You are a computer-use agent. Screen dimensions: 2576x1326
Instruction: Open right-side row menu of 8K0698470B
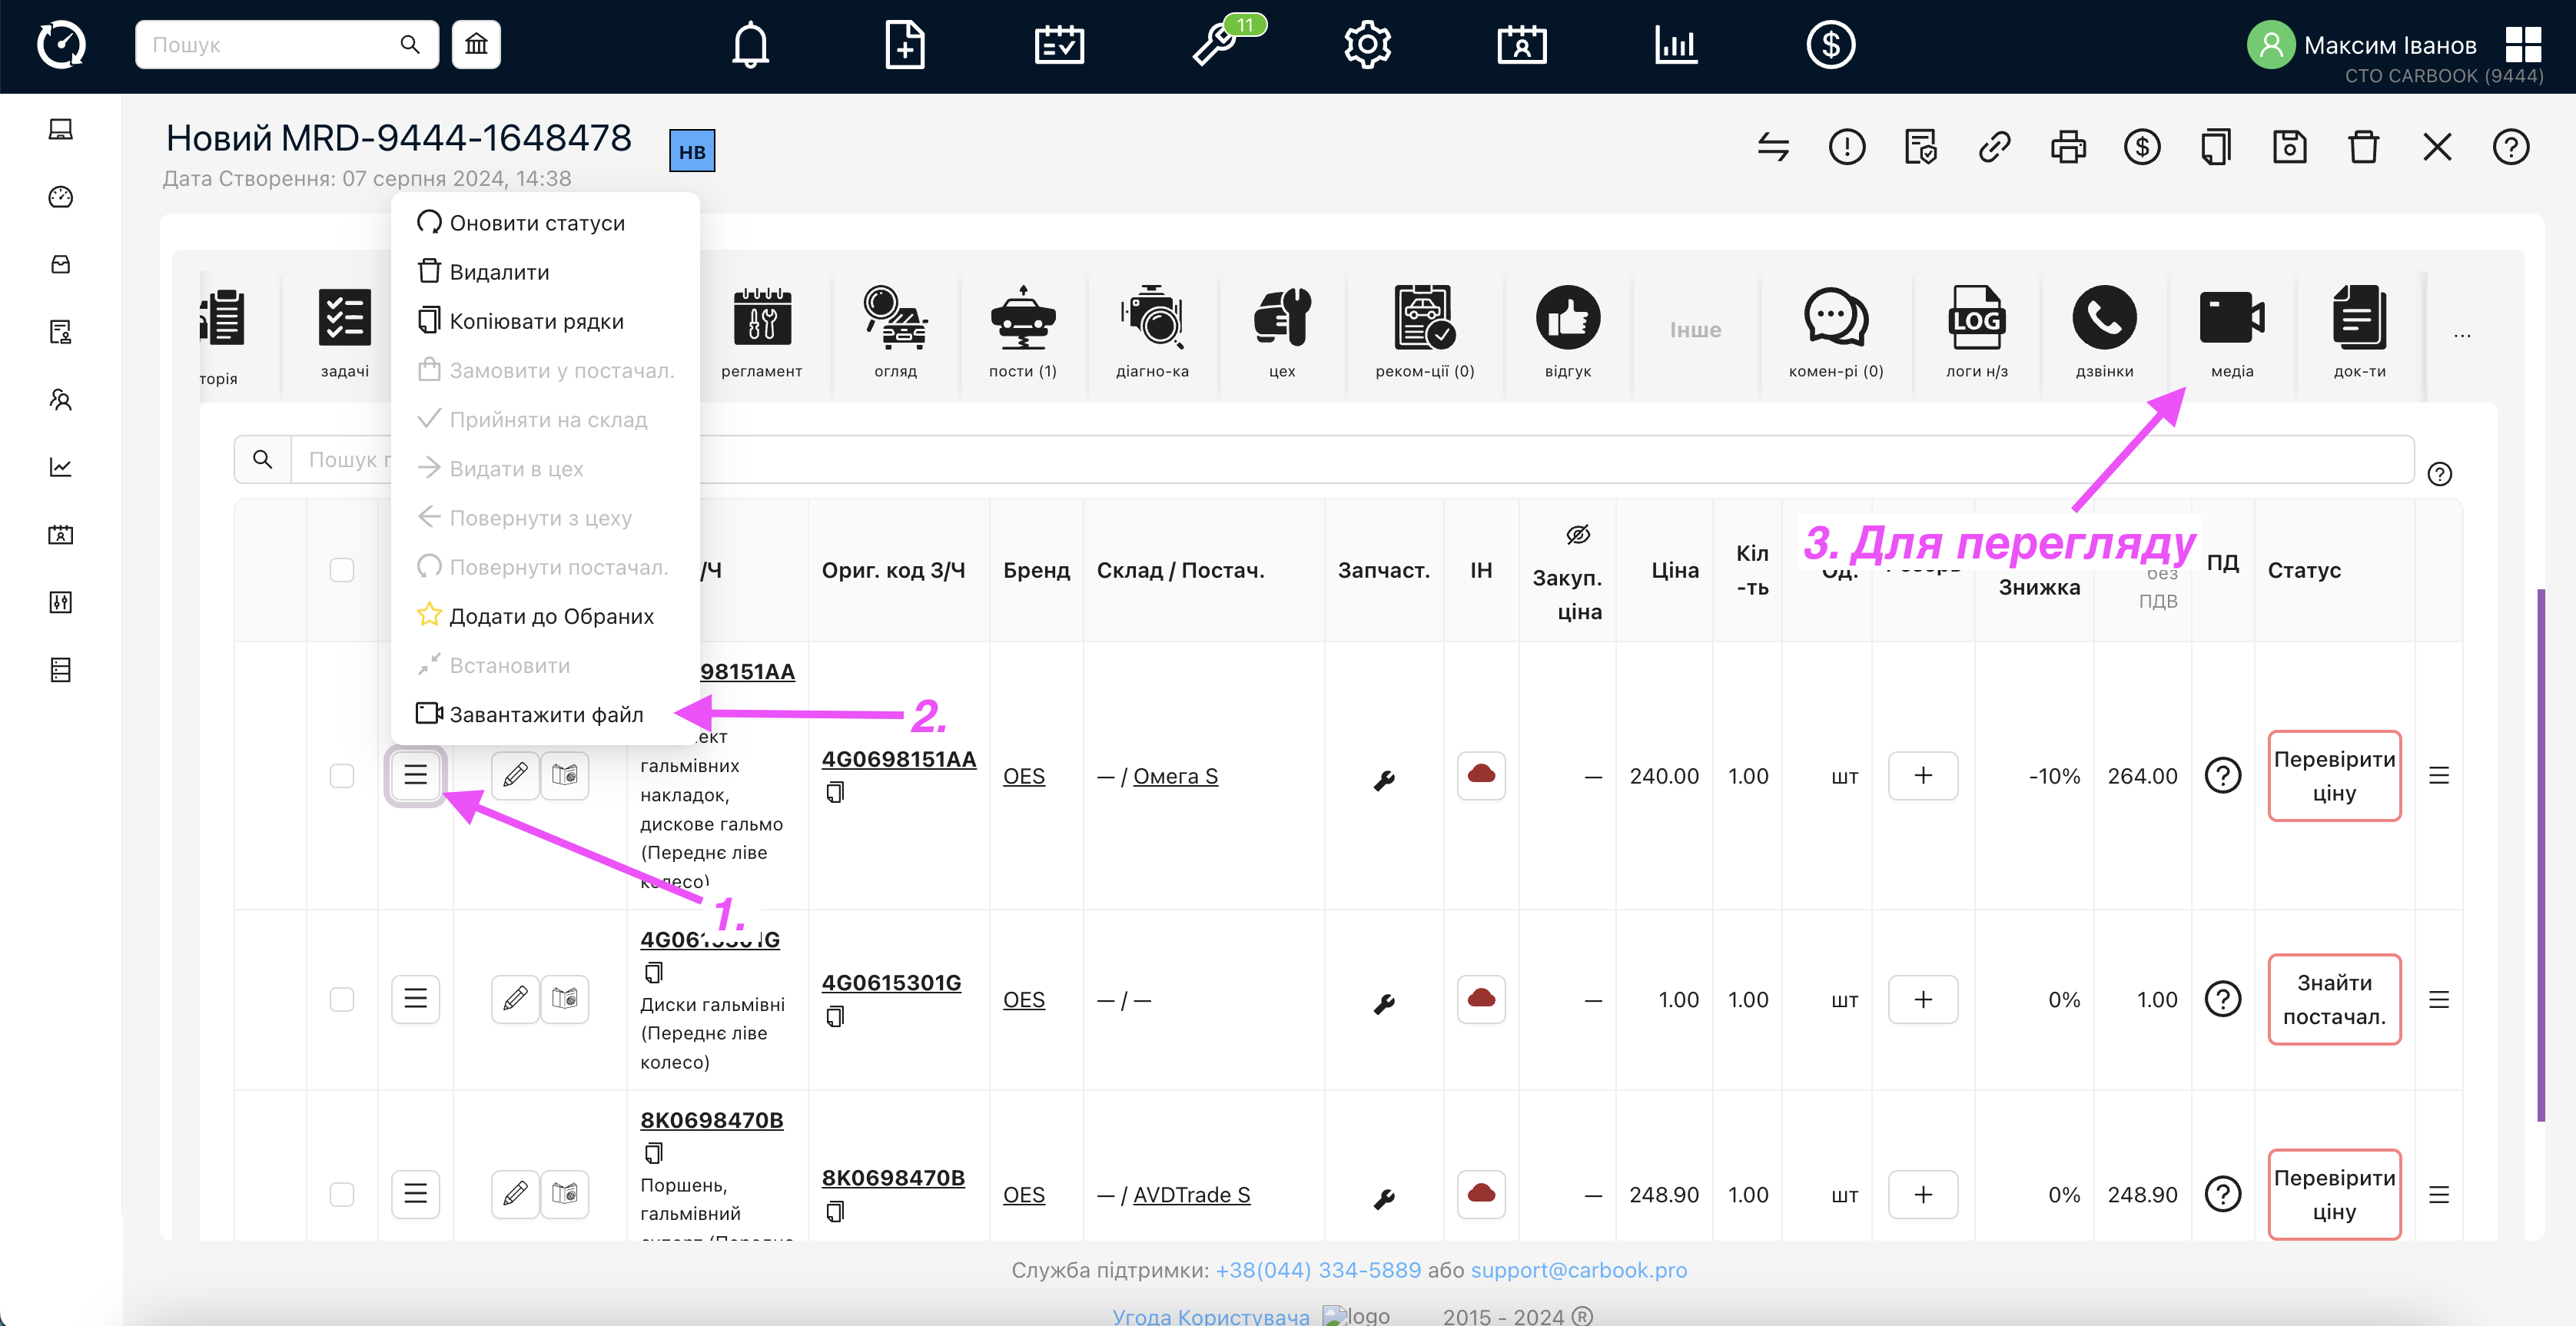tap(2438, 1194)
